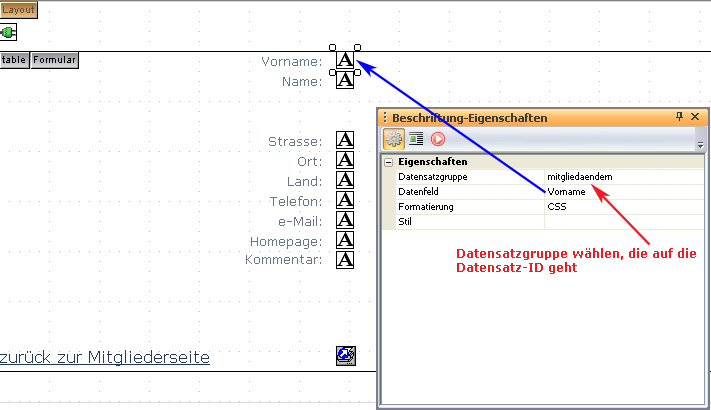Image resolution: width=711 pixels, height=410 pixels.
Task: Select the Vorname label element icon
Action: pos(345,60)
